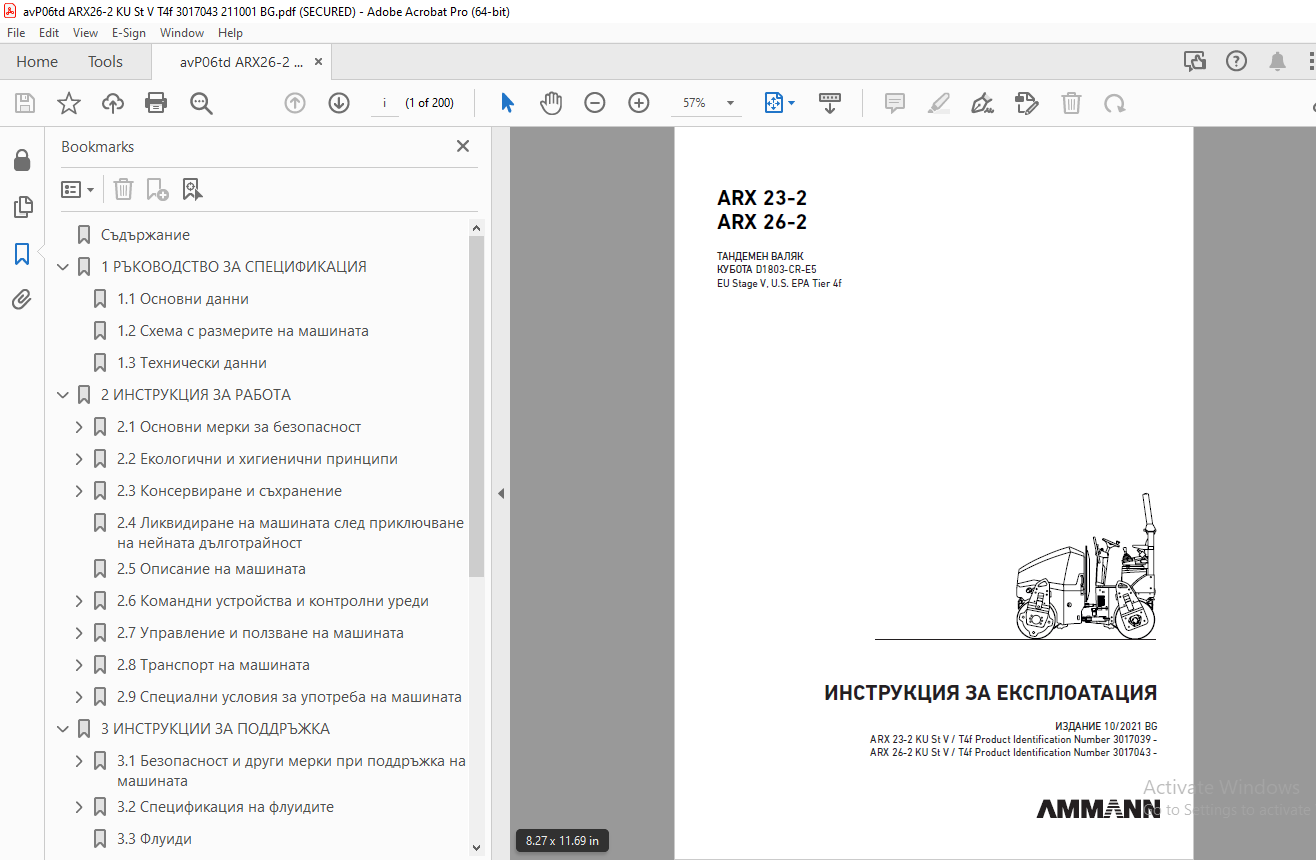Viewport: 1316px width, 860px height.
Task: Expand 2.9 Специални условия bookmark
Action: (x=79, y=697)
